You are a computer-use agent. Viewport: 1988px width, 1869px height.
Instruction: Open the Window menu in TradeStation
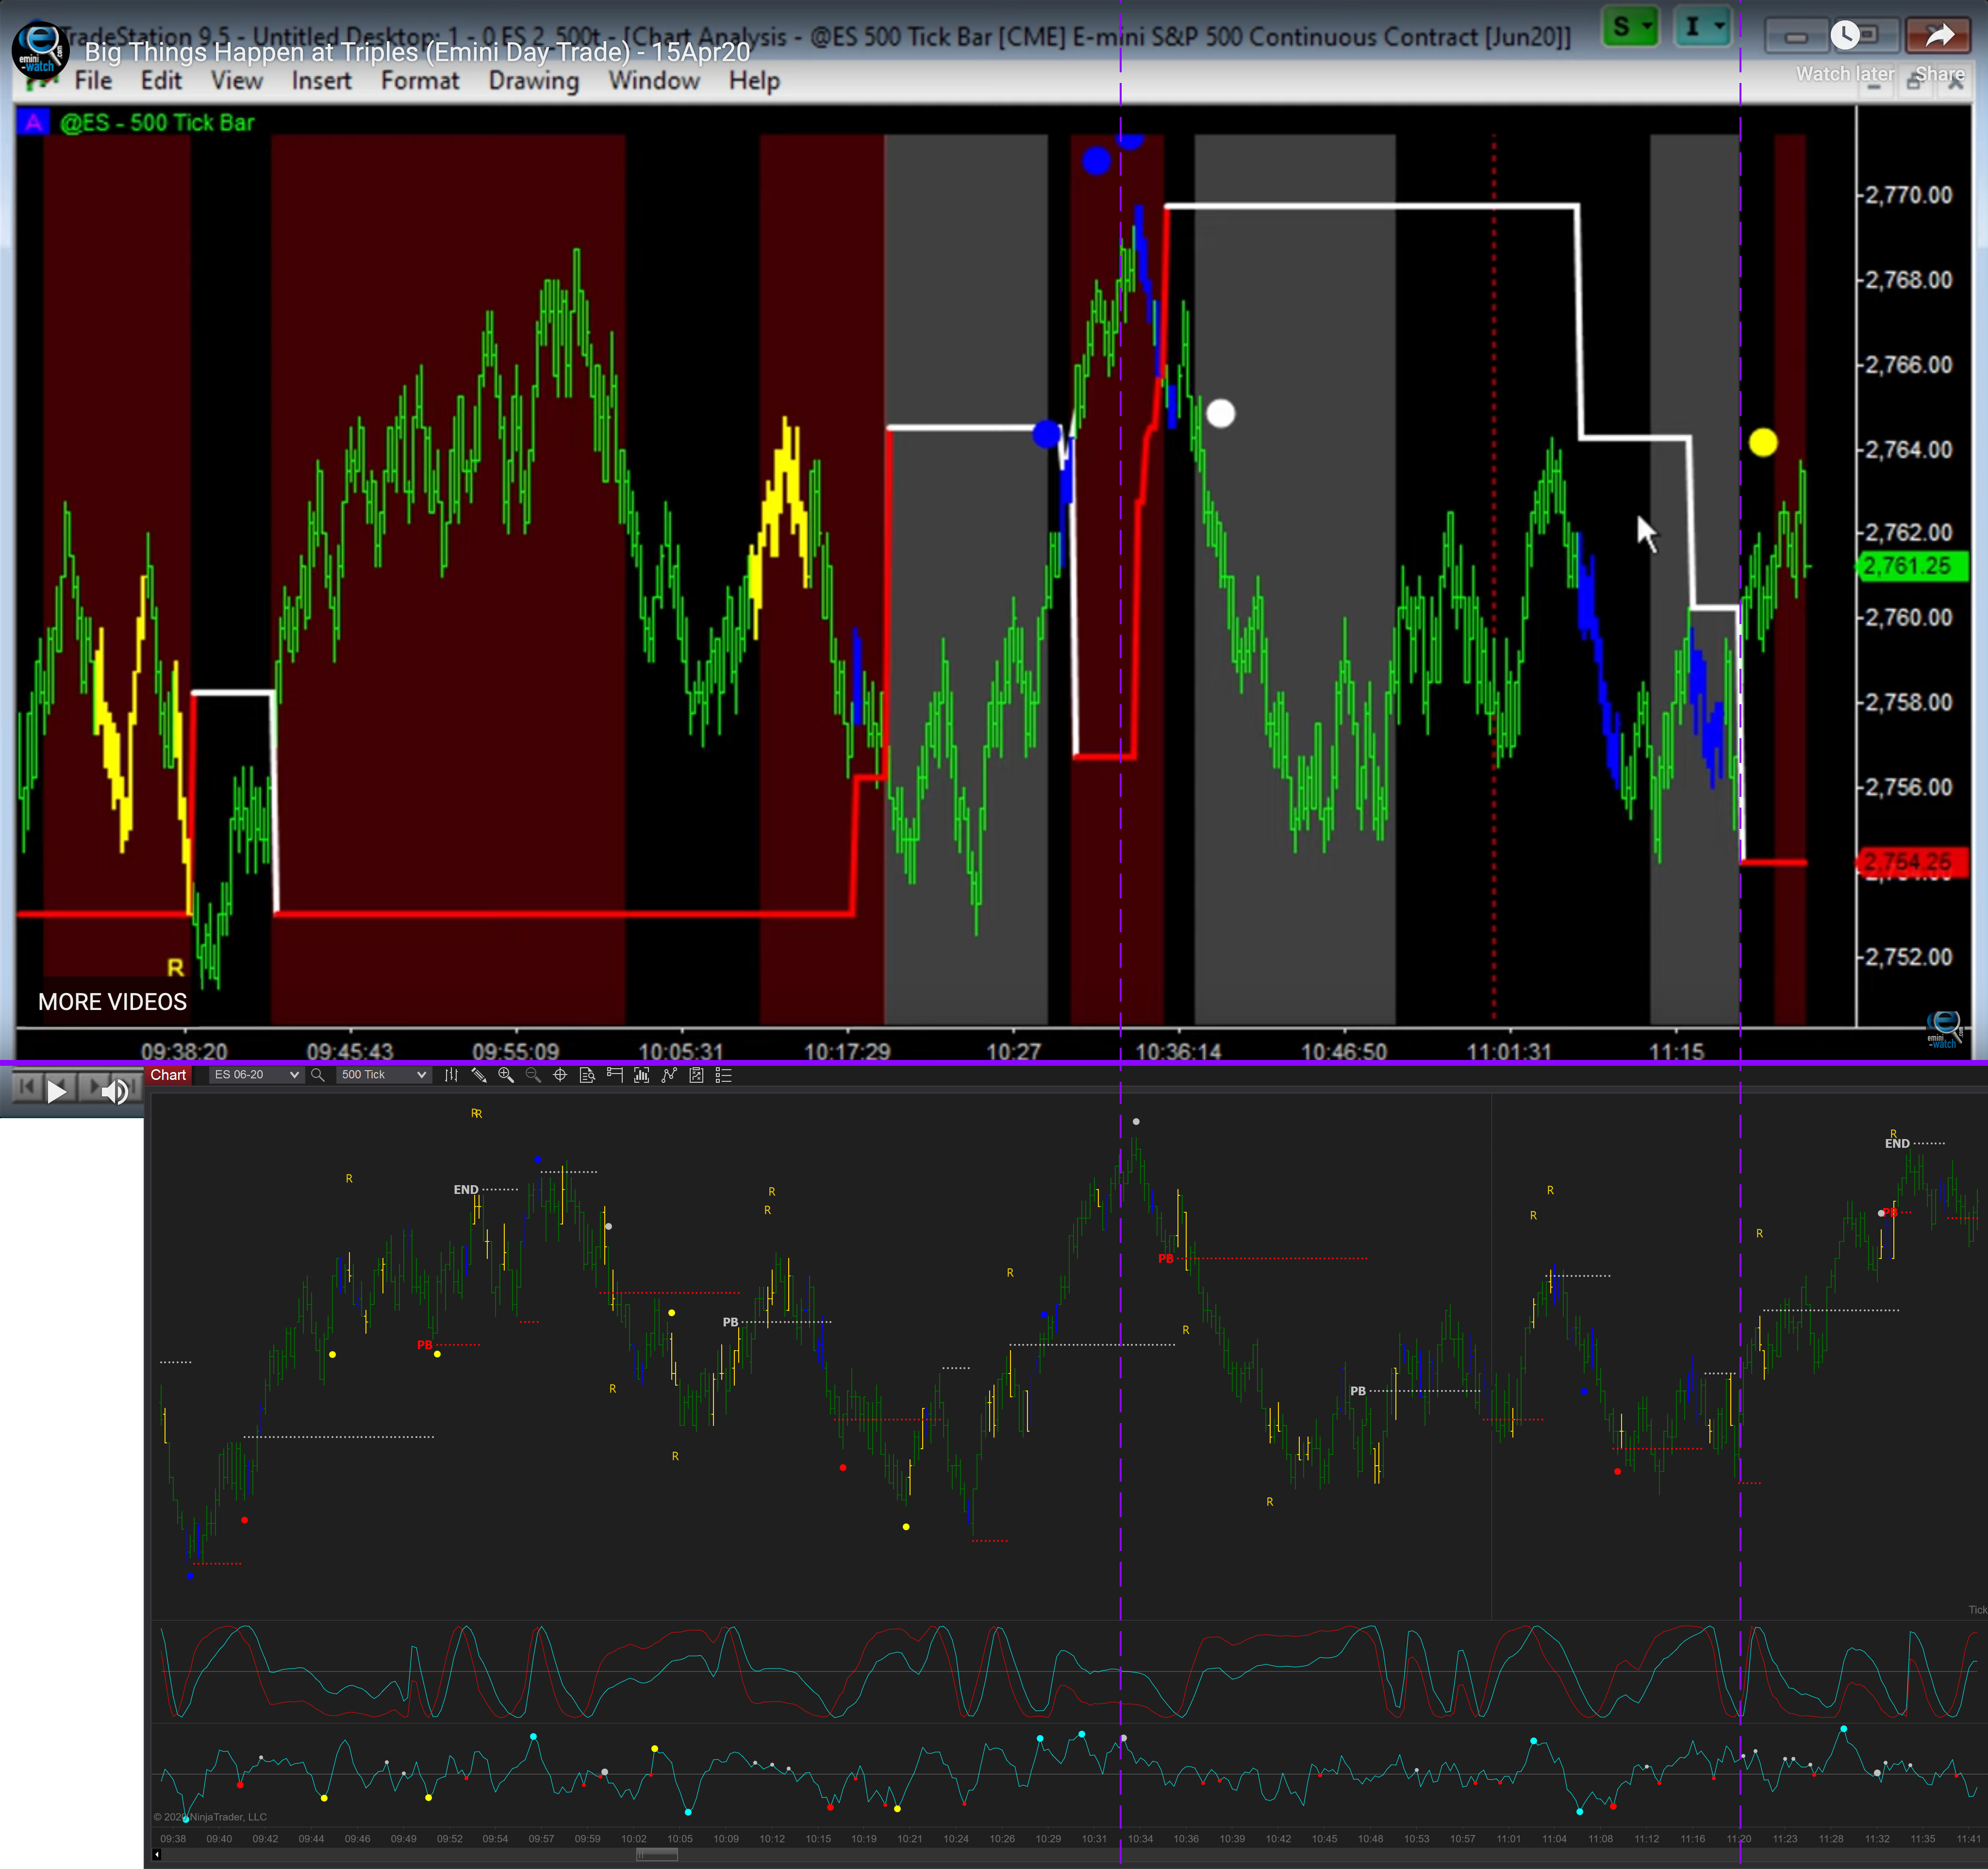(x=654, y=81)
